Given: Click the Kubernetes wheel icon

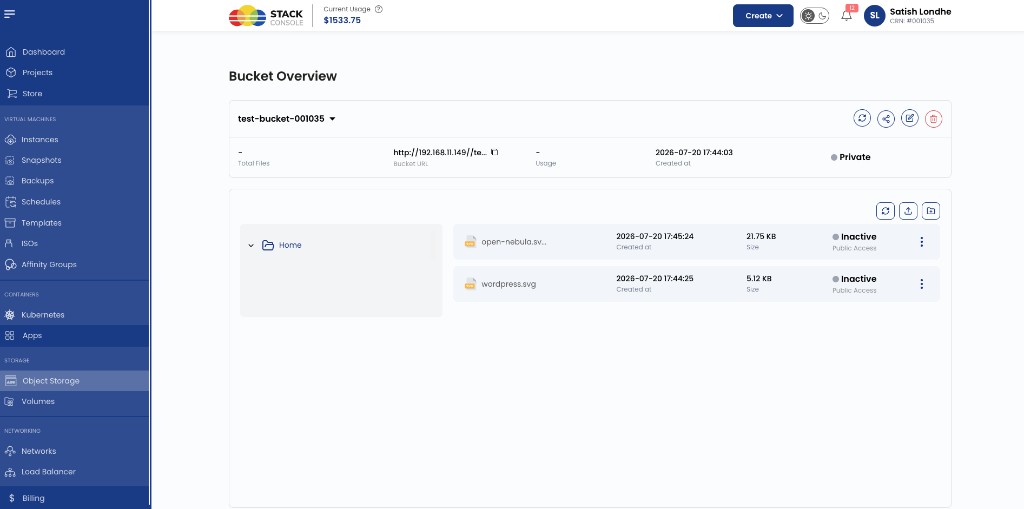Looking at the screenshot, I should coord(10,315).
